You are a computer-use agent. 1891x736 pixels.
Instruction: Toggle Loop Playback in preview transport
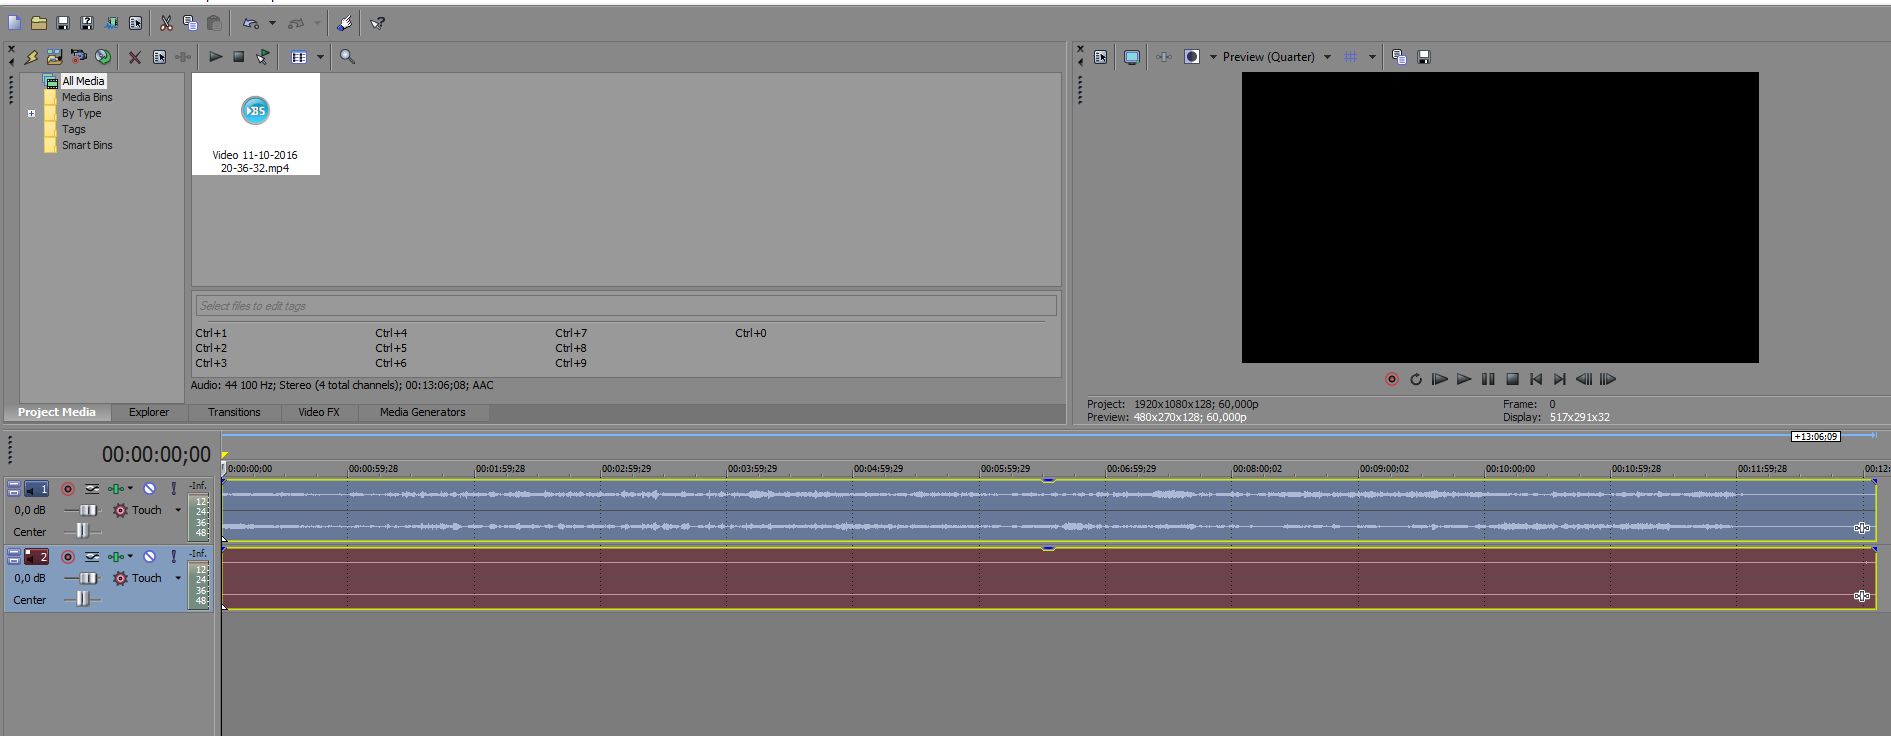coord(1415,379)
